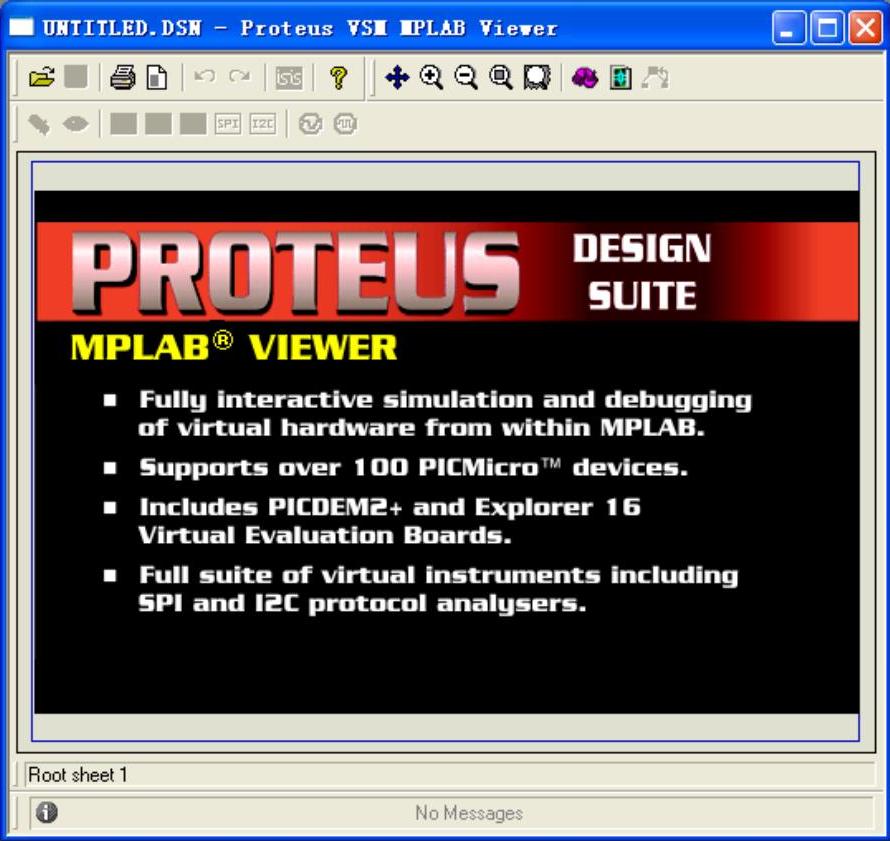Select the pulse wave generator icon
This screenshot has width=890, height=841.
coord(346,124)
